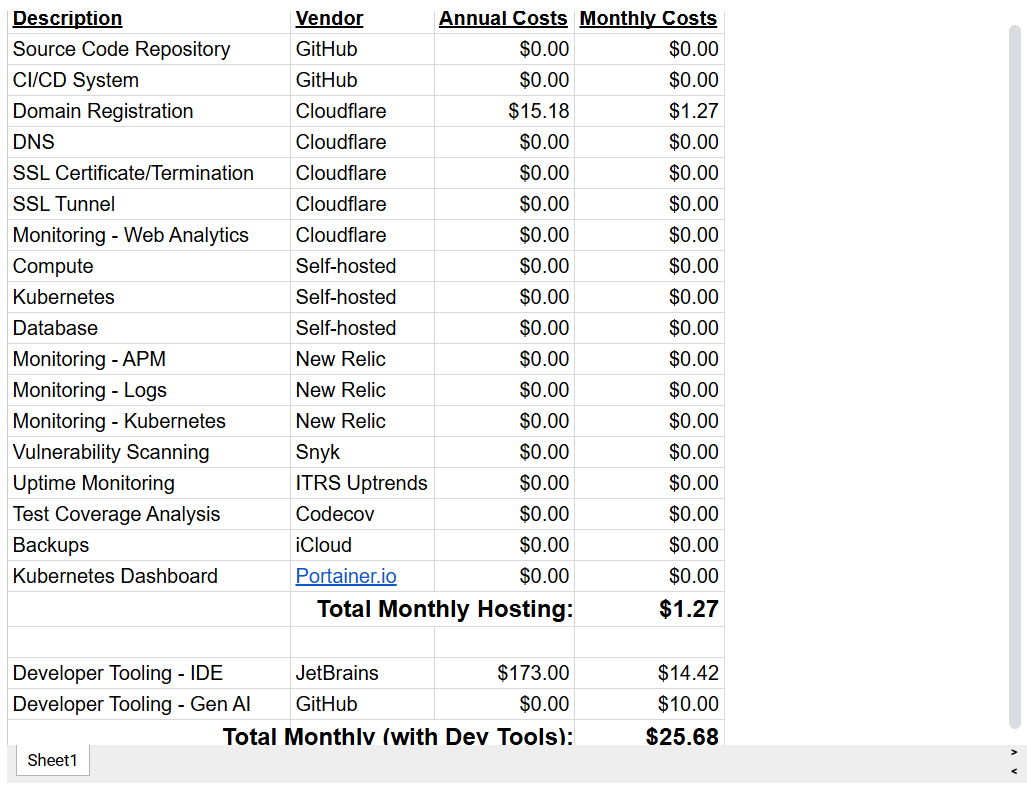Click the Test Coverage Analysis cell
This screenshot has width=1027, height=786.
(x=149, y=514)
